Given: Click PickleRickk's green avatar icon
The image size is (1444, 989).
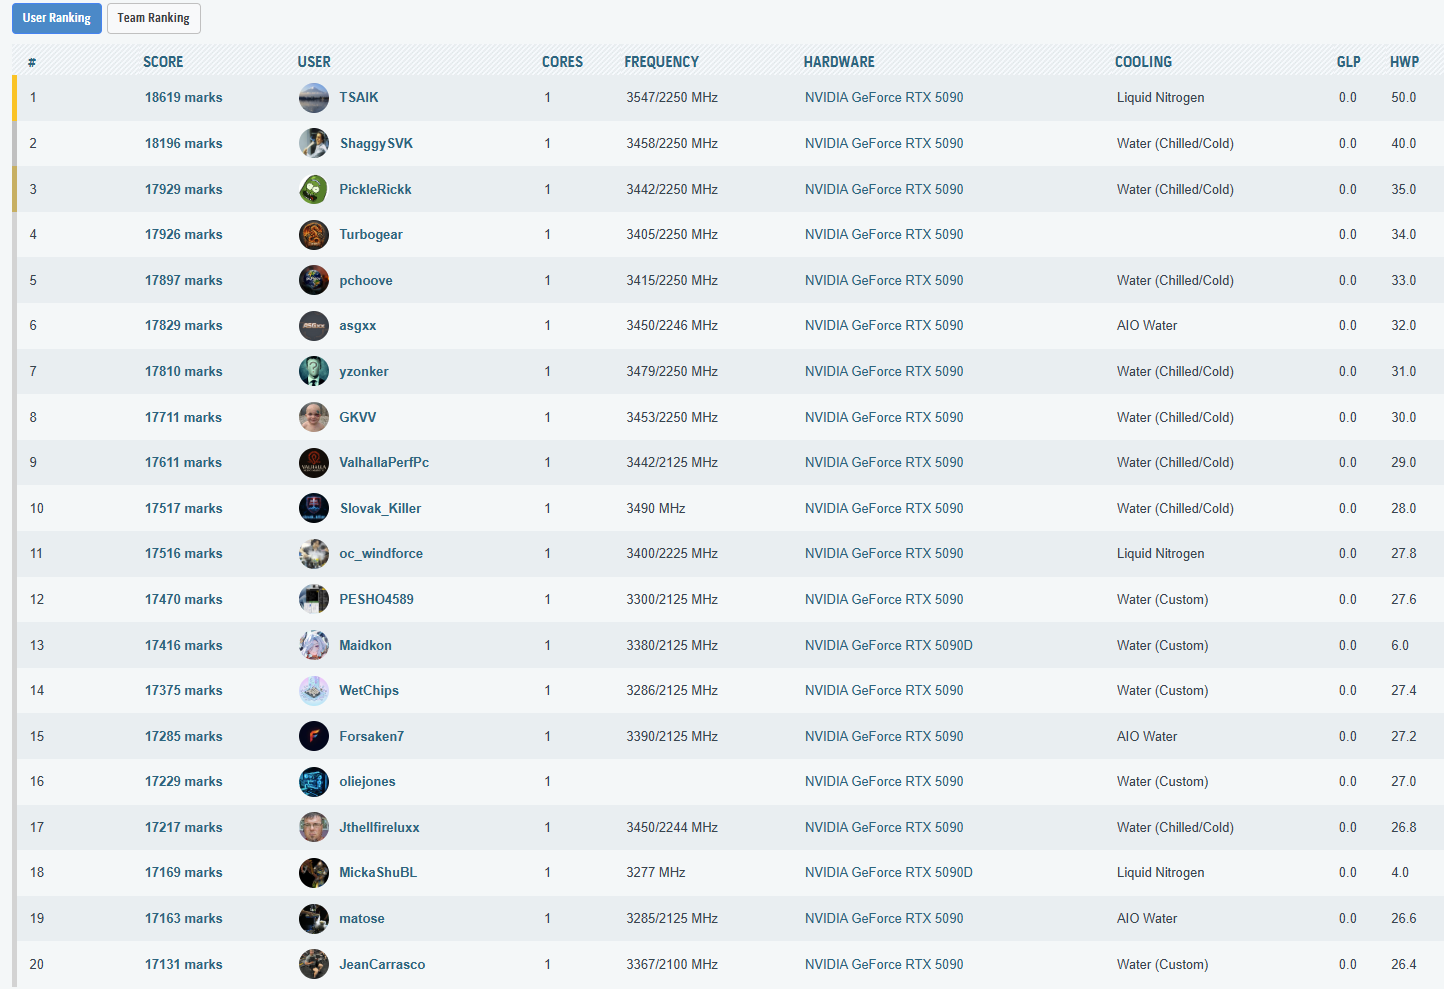Looking at the screenshot, I should pyautogui.click(x=313, y=189).
